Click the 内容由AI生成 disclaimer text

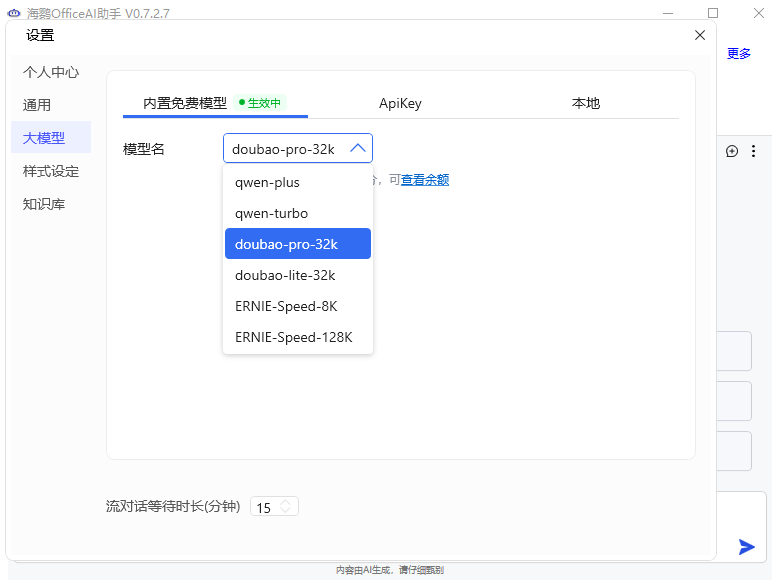(390, 570)
